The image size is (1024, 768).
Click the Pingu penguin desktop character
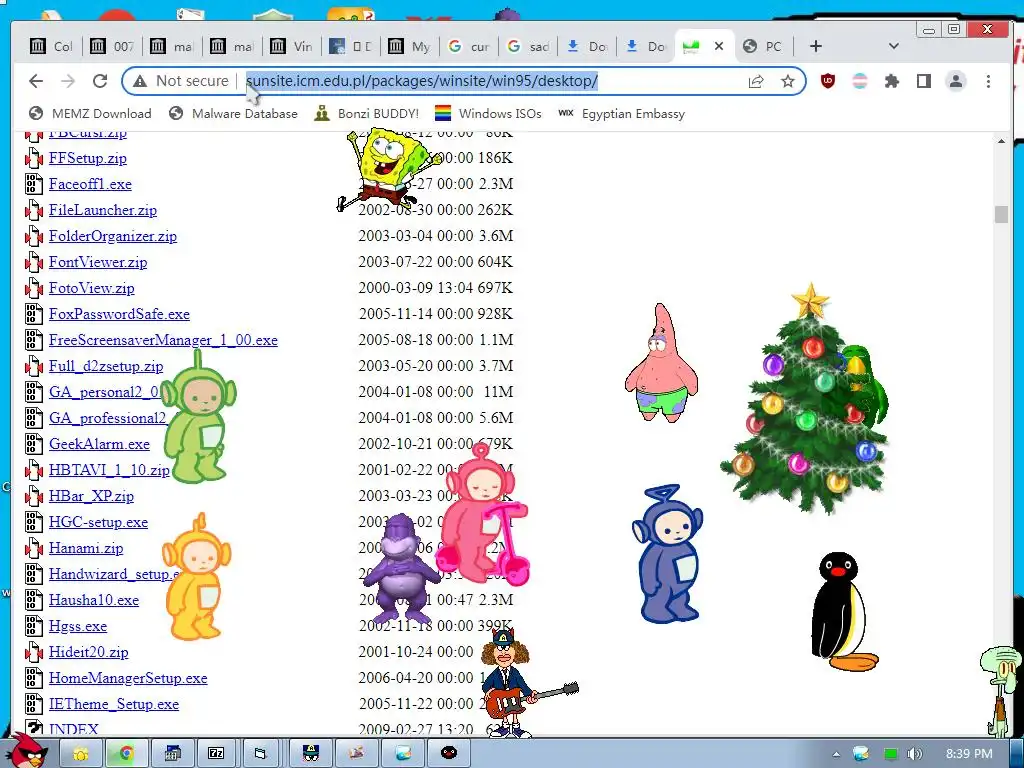(841, 612)
